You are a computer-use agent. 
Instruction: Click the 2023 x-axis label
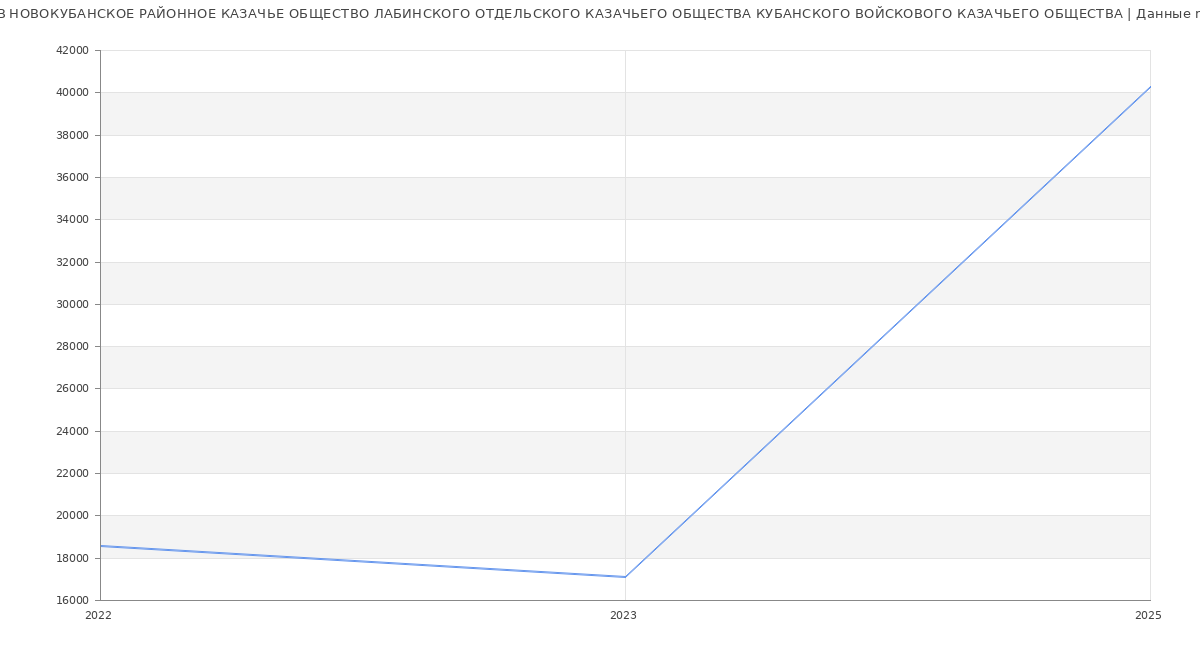(x=623, y=616)
